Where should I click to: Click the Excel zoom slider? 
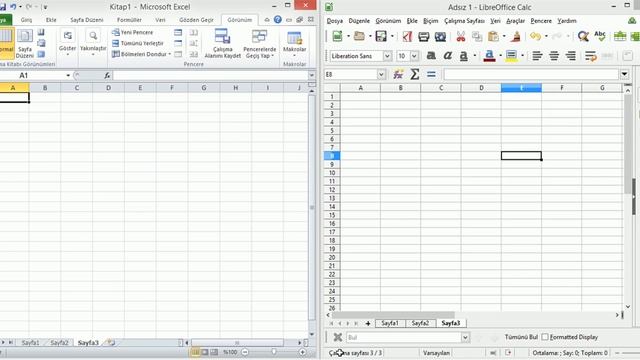coord(274,352)
